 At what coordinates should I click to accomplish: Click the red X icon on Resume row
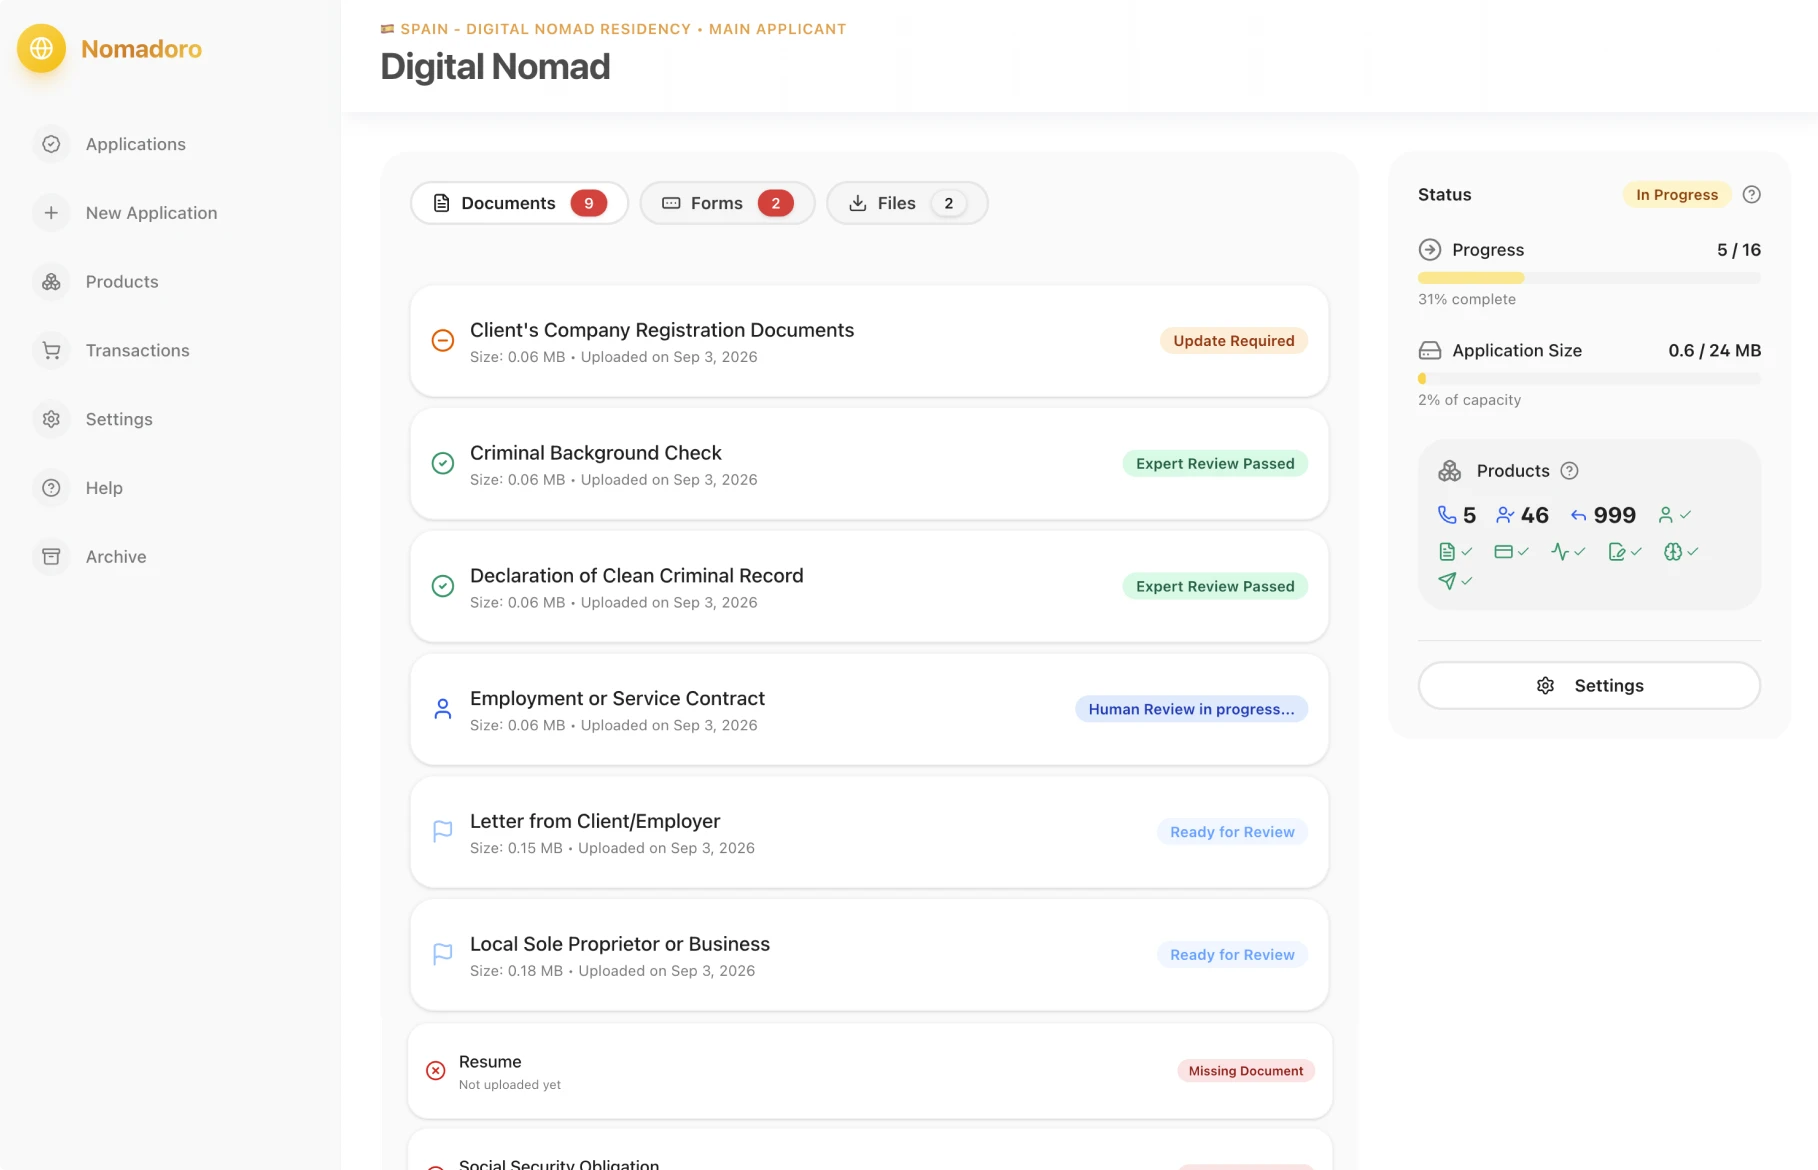436,1071
